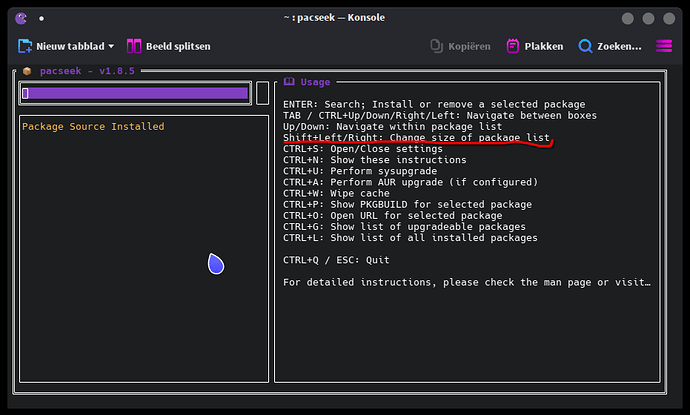
Task: Click the CTRL+Q / ESC: Quit line
Action: click(x=336, y=260)
